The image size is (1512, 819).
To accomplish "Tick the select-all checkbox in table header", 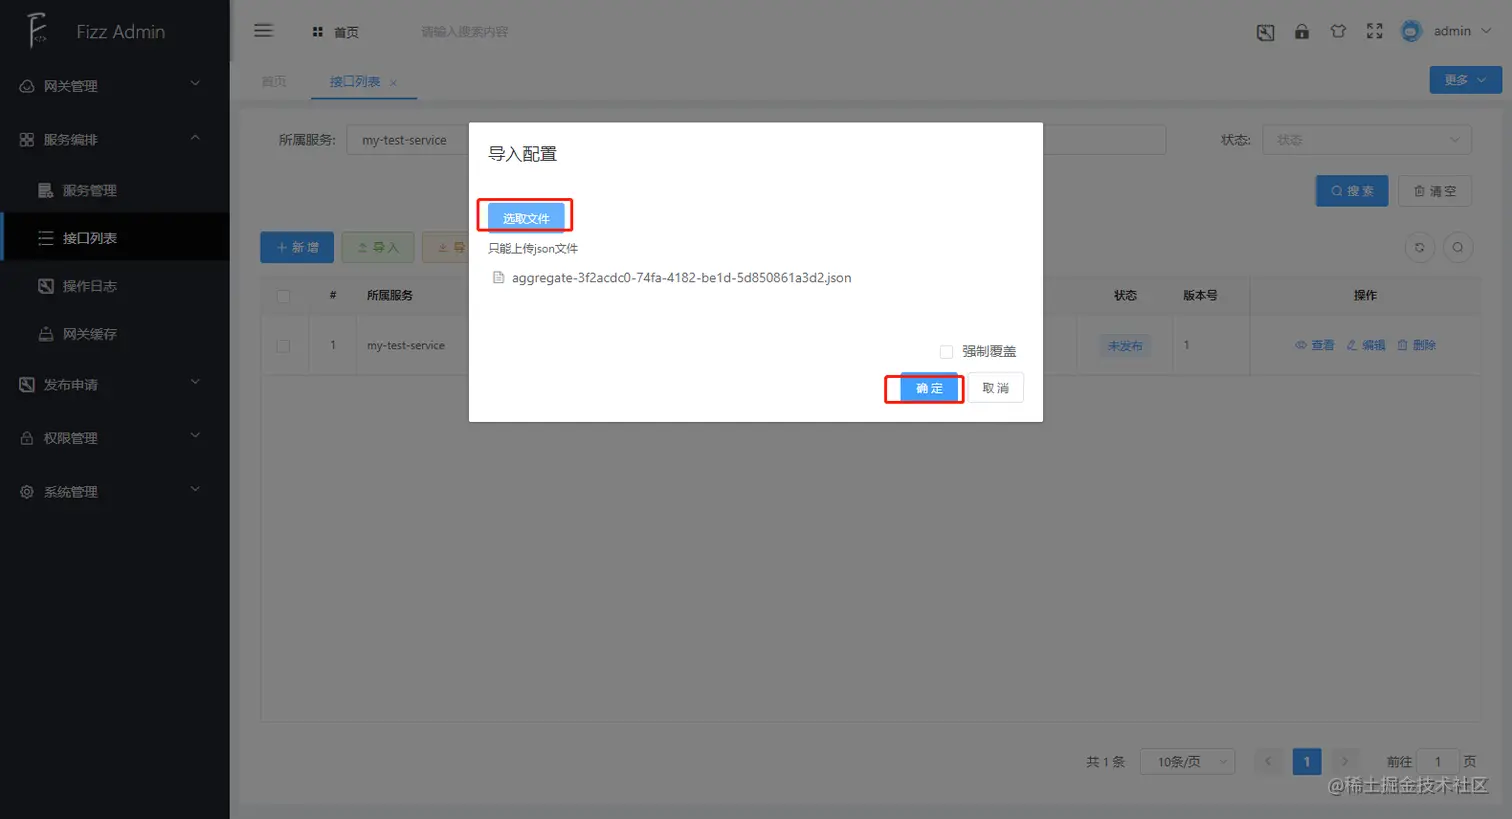I will click(284, 296).
